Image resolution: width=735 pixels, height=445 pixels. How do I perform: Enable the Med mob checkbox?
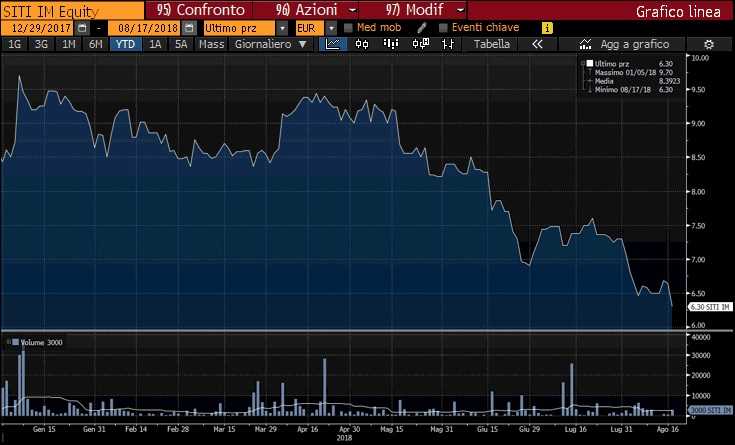[348, 28]
